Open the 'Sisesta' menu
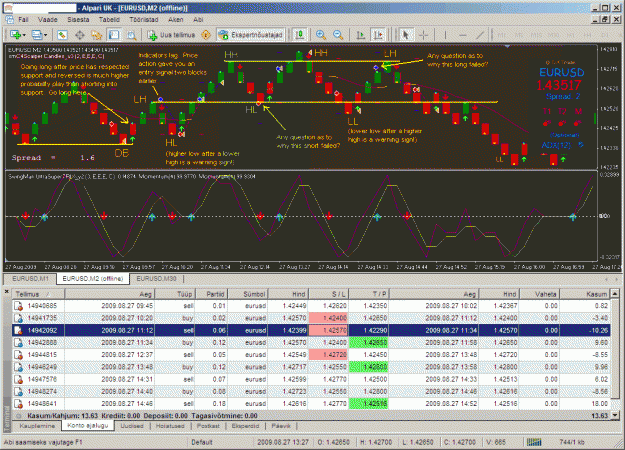The image size is (625, 450). point(78,20)
